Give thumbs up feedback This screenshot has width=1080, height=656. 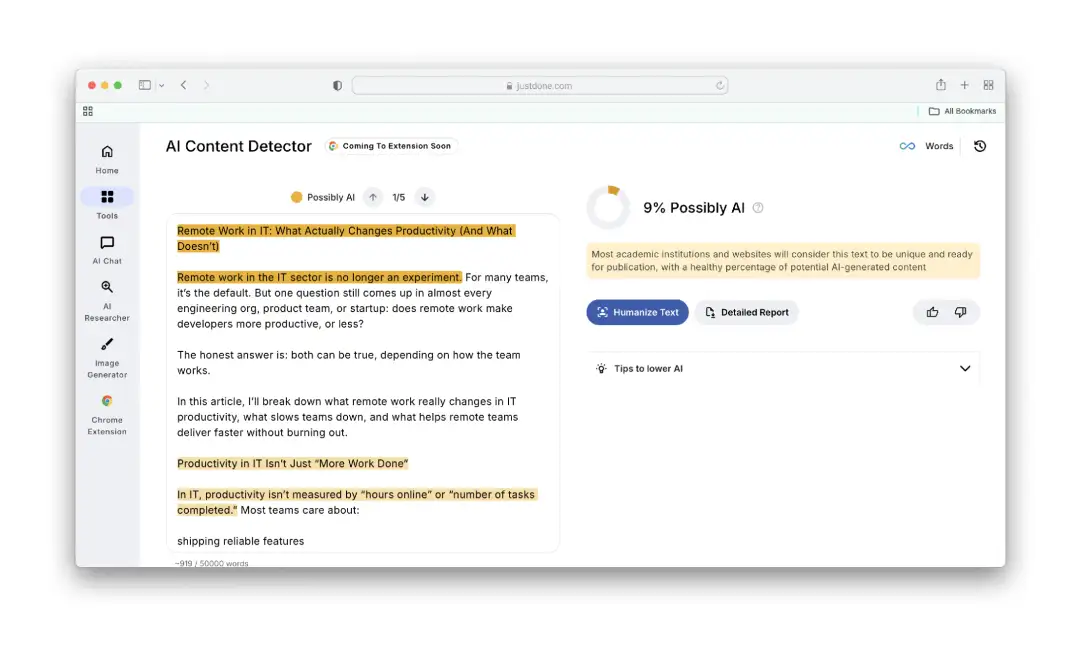pyautogui.click(x=932, y=312)
